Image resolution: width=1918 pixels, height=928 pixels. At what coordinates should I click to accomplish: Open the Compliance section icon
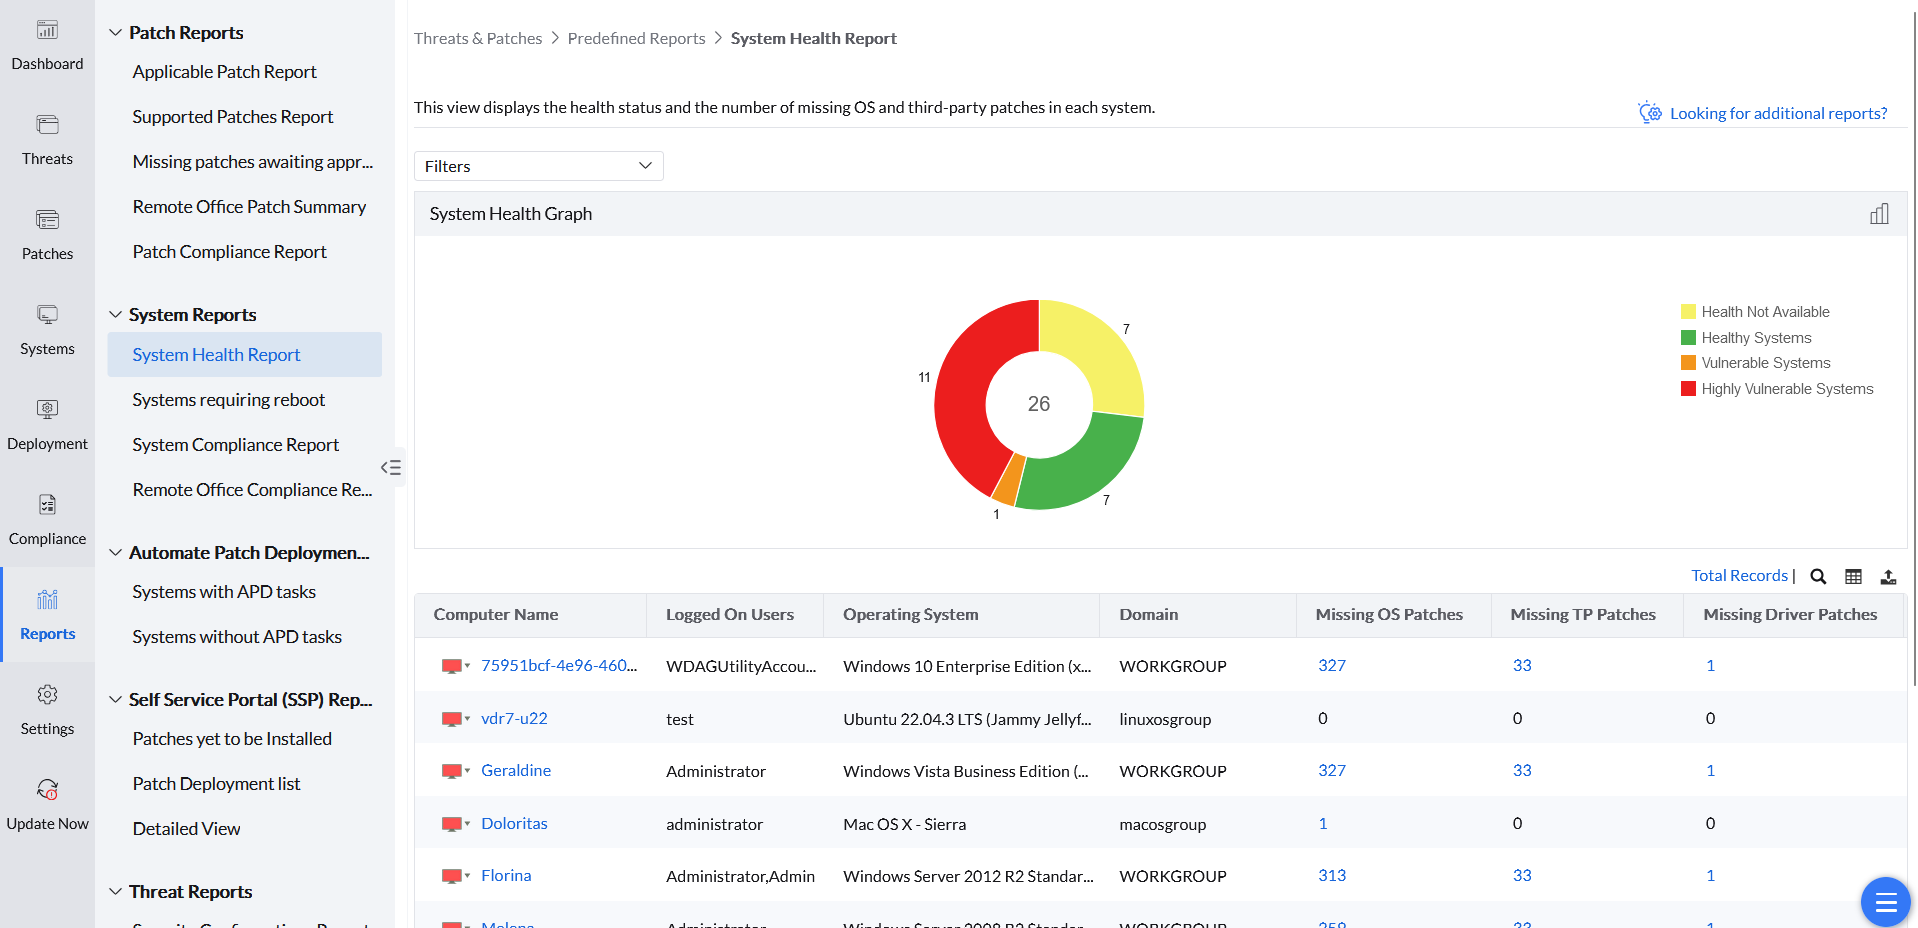tap(47, 505)
